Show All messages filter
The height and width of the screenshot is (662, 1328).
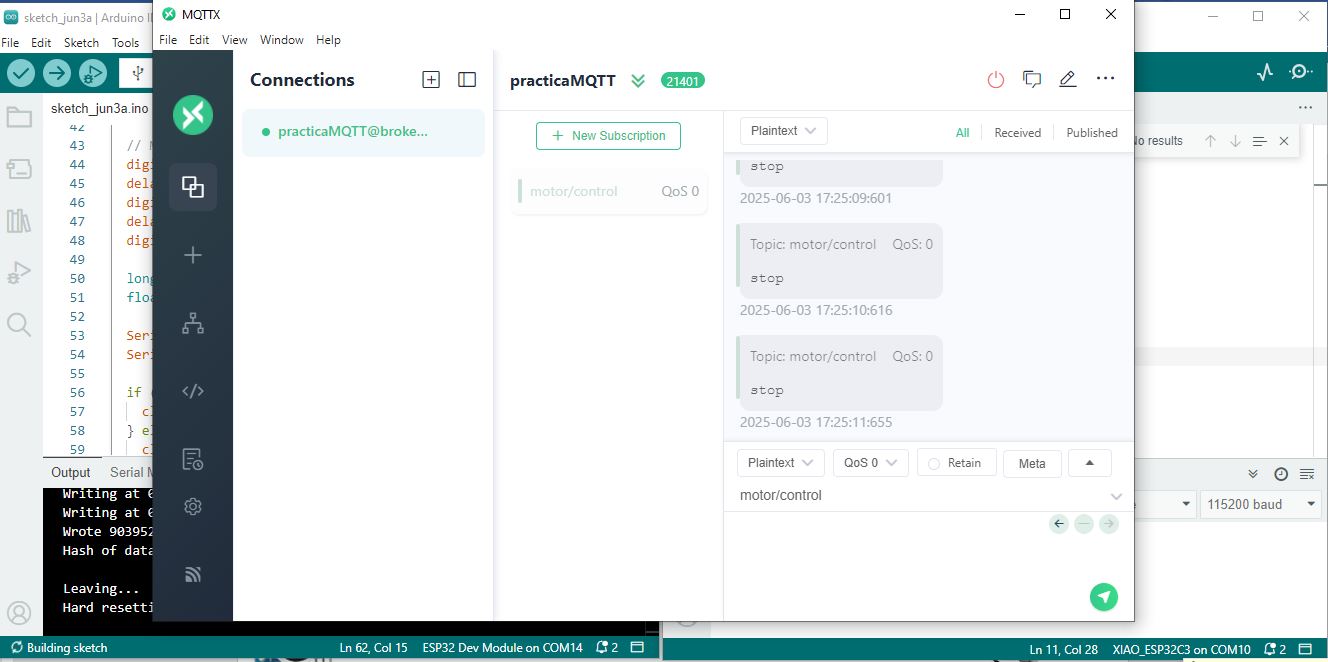pyautogui.click(x=962, y=132)
